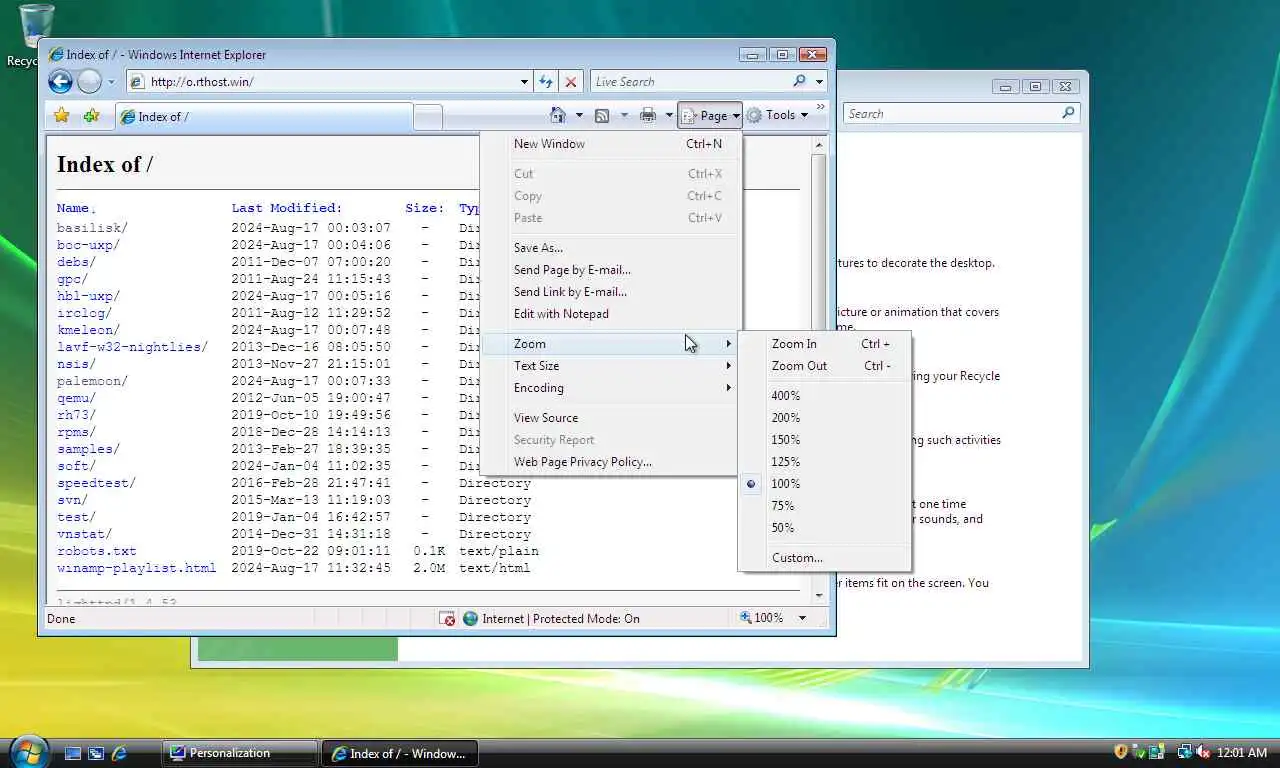Expand the address bar URL history dropdown
Screen dimensions: 1280x768
click(x=524, y=82)
